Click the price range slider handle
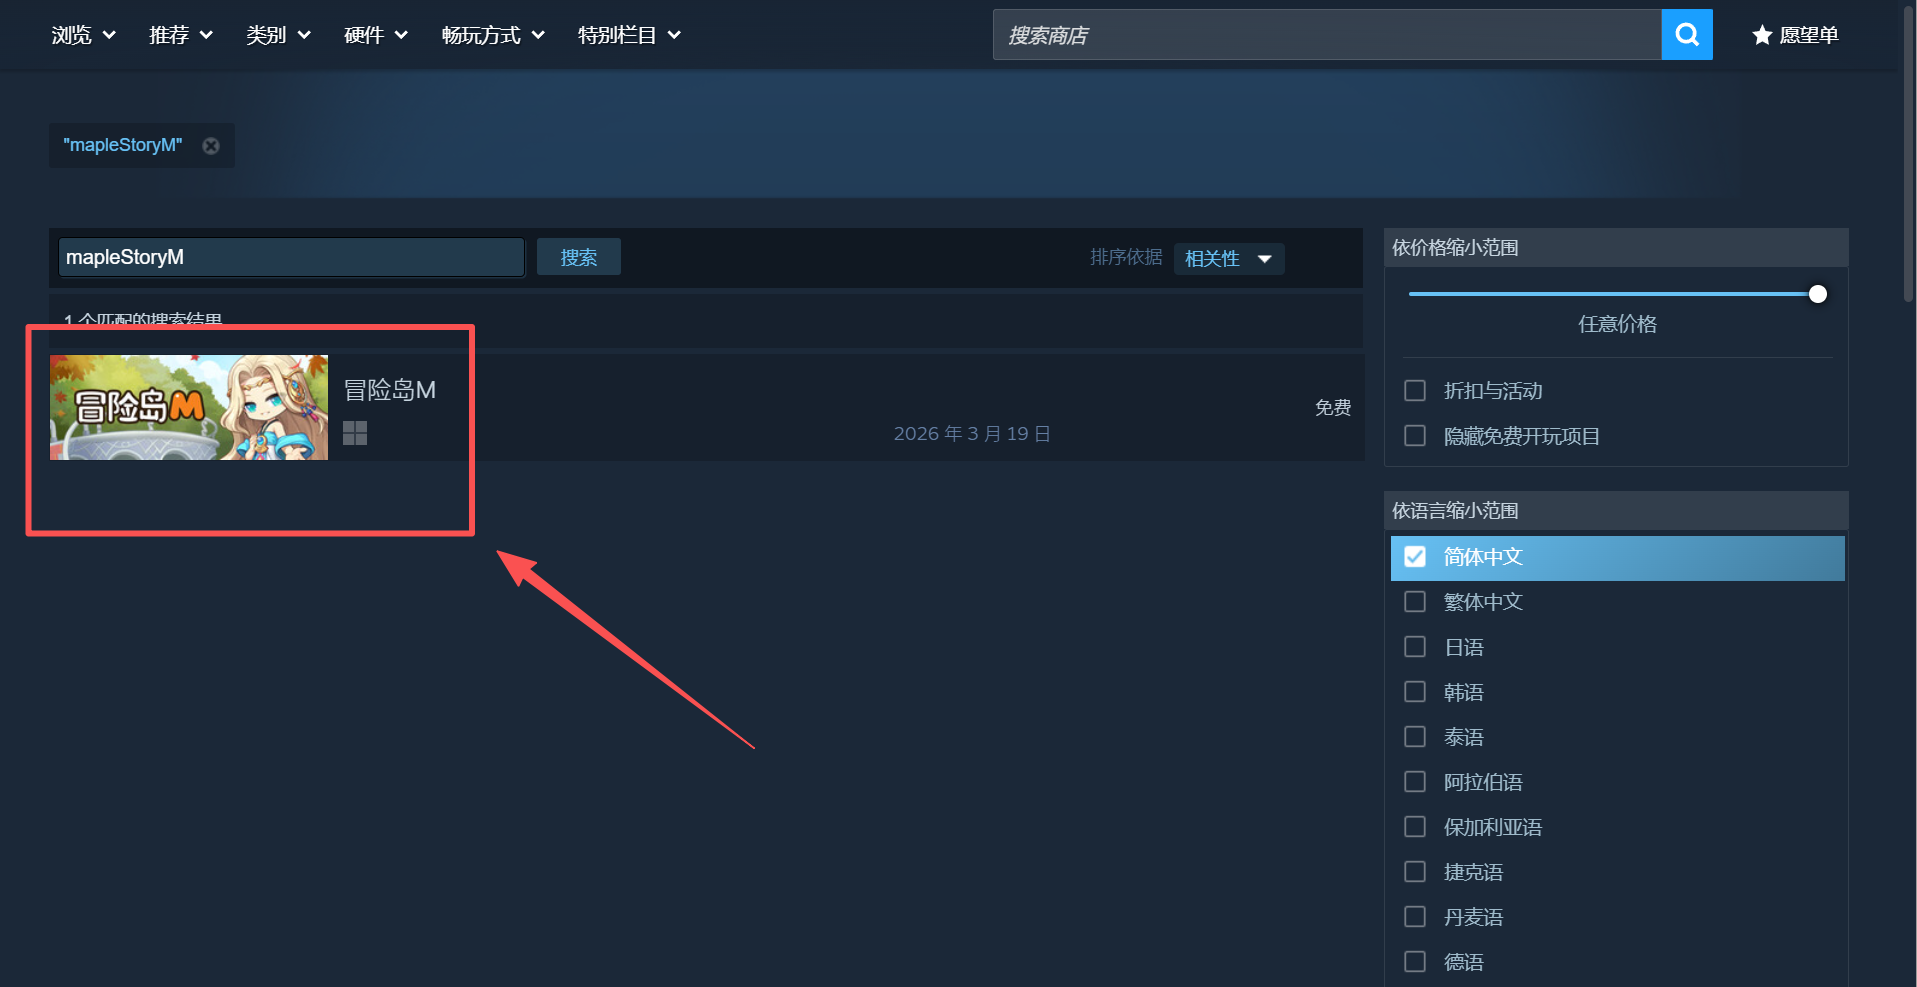 pyautogui.click(x=1817, y=294)
